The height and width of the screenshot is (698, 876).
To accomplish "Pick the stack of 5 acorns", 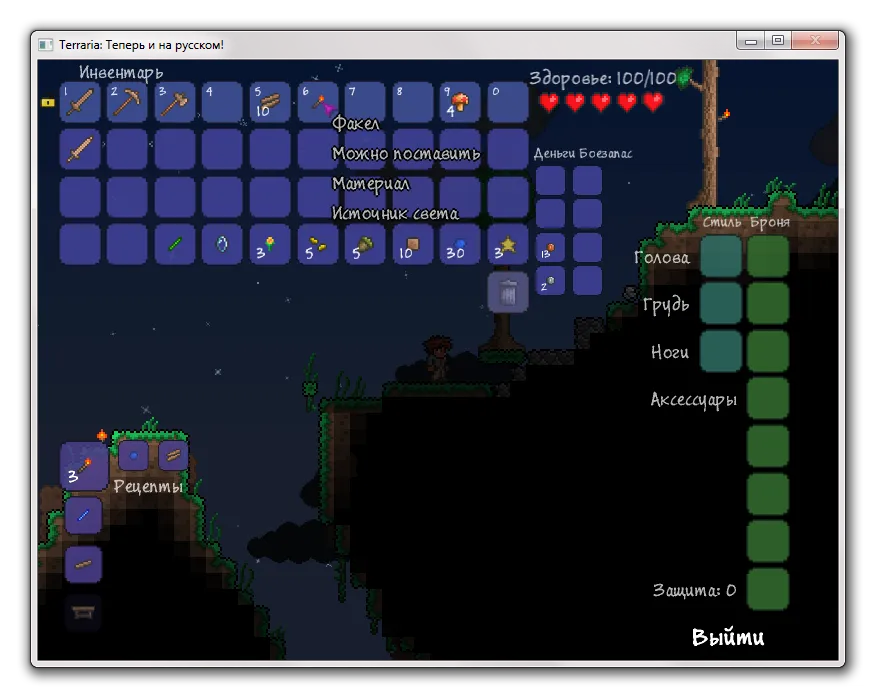I will point(365,244).
